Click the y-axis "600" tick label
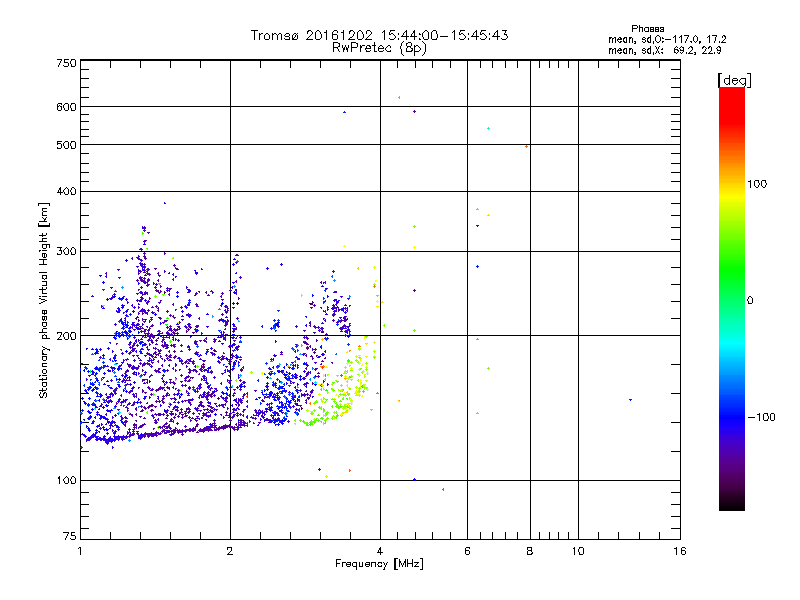The height and width of the screenshot is (600, 800). coord(66,107)
